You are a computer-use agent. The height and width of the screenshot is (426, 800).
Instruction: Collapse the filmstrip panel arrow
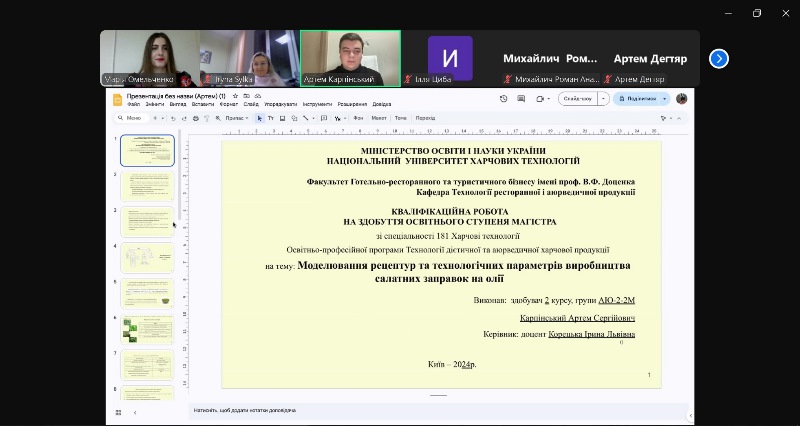[x=135, y=412]
